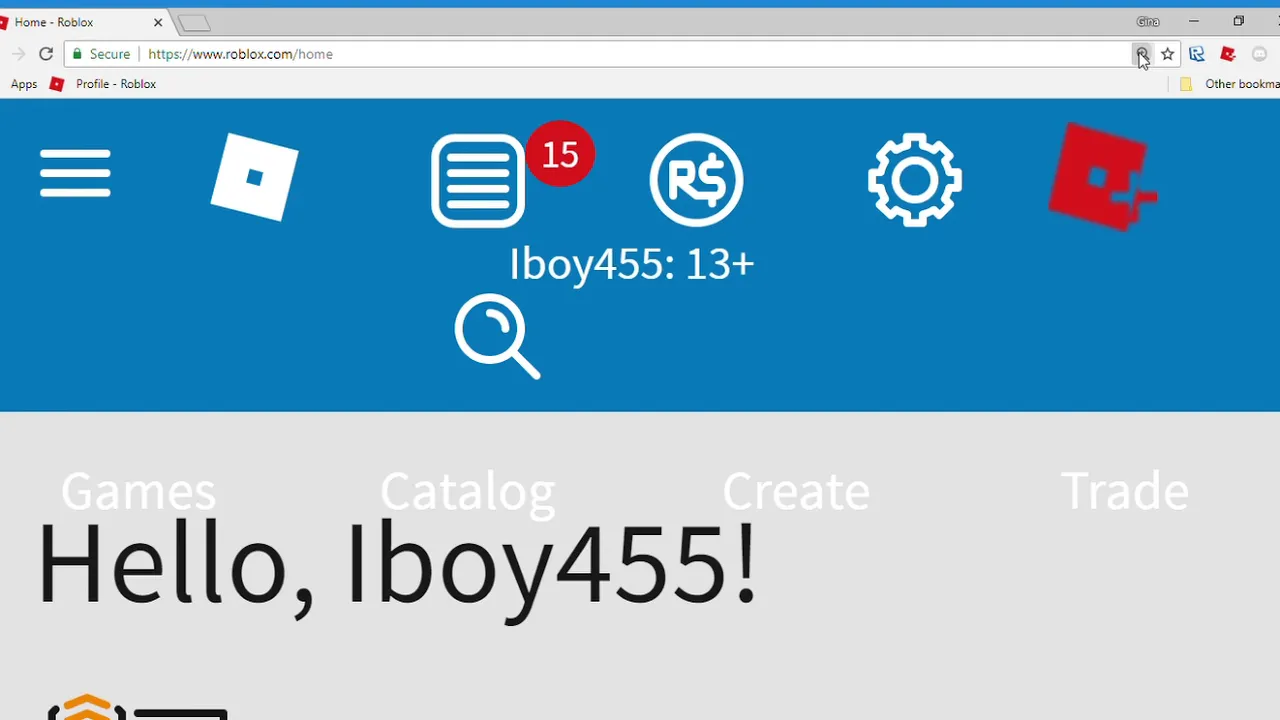Close the Home - Roblox tab
The height and width of the screenshot is (720, 1280).
coord(158,22)
